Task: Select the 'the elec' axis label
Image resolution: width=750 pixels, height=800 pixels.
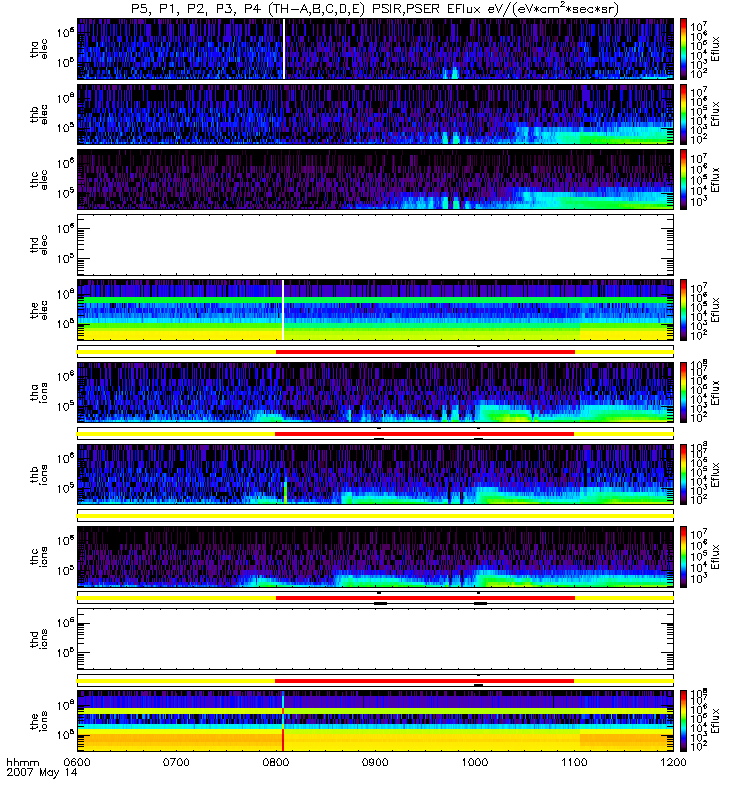Action: point(38,310)
